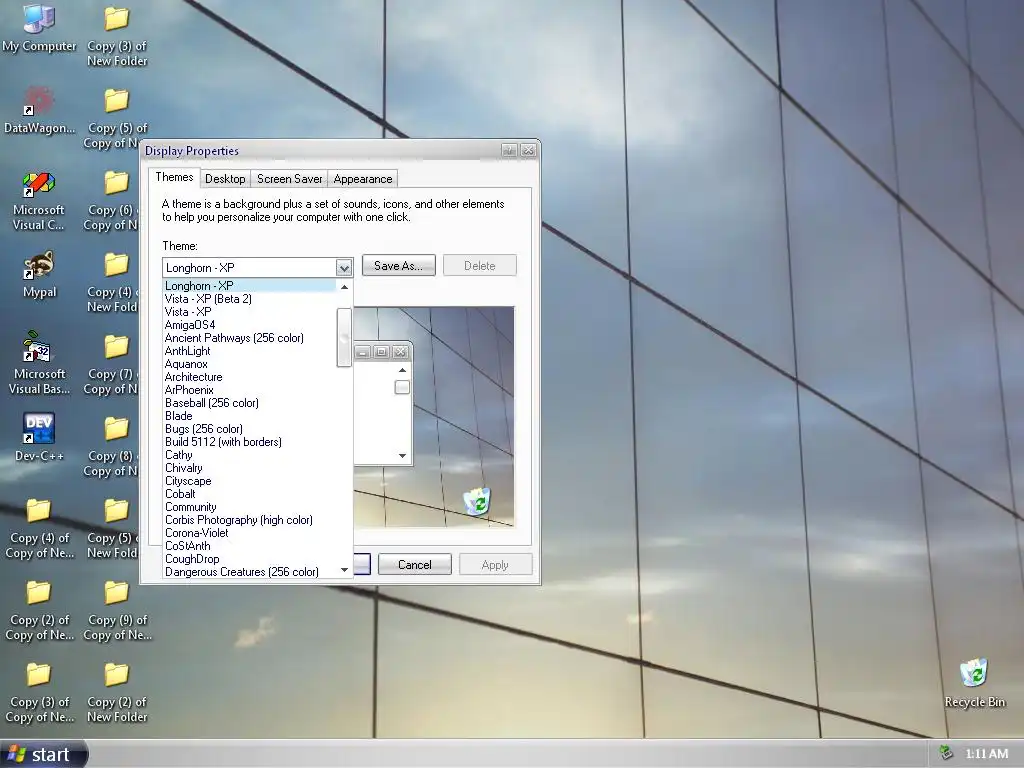Choose Ancient Pathways (256 color) theme

click(x=249, y=338)
